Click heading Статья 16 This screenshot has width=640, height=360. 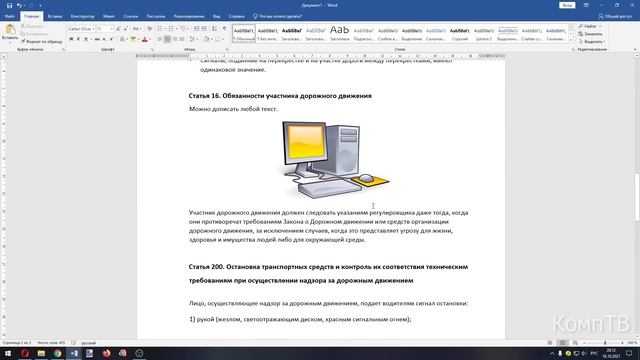(280, 96)
